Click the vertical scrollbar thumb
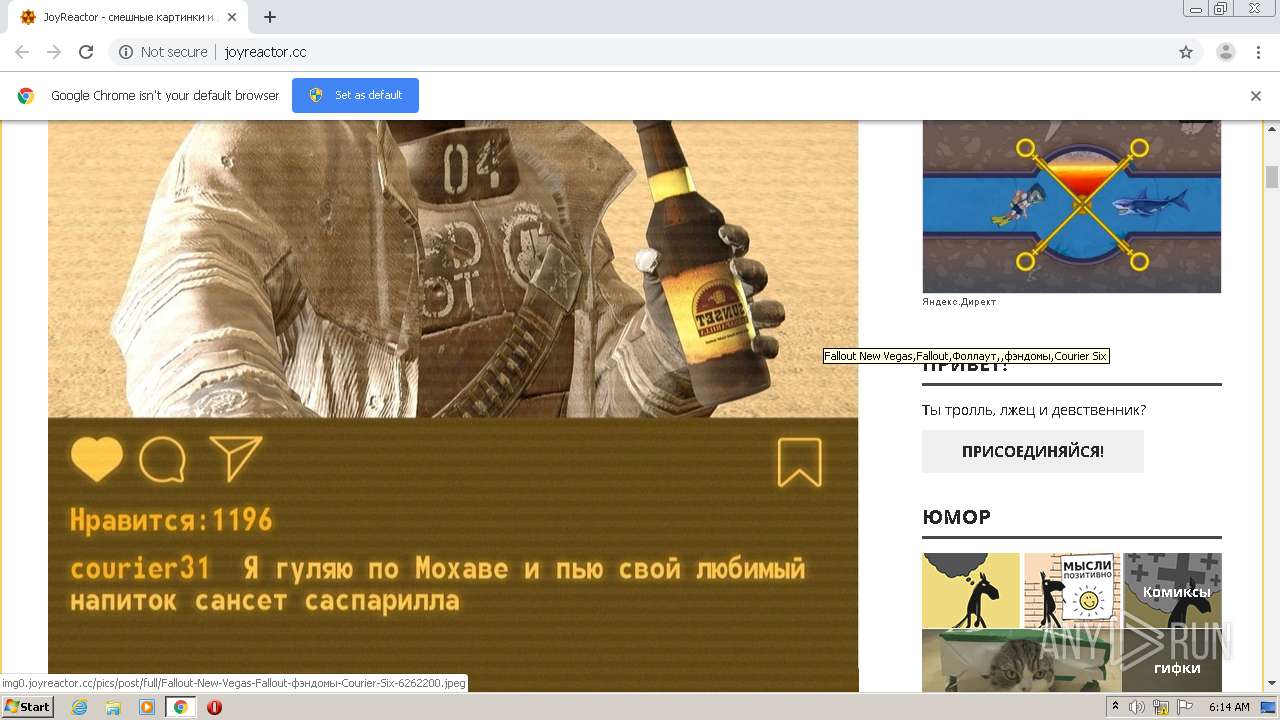1280x720 pixels. [x=1272, y=177]
